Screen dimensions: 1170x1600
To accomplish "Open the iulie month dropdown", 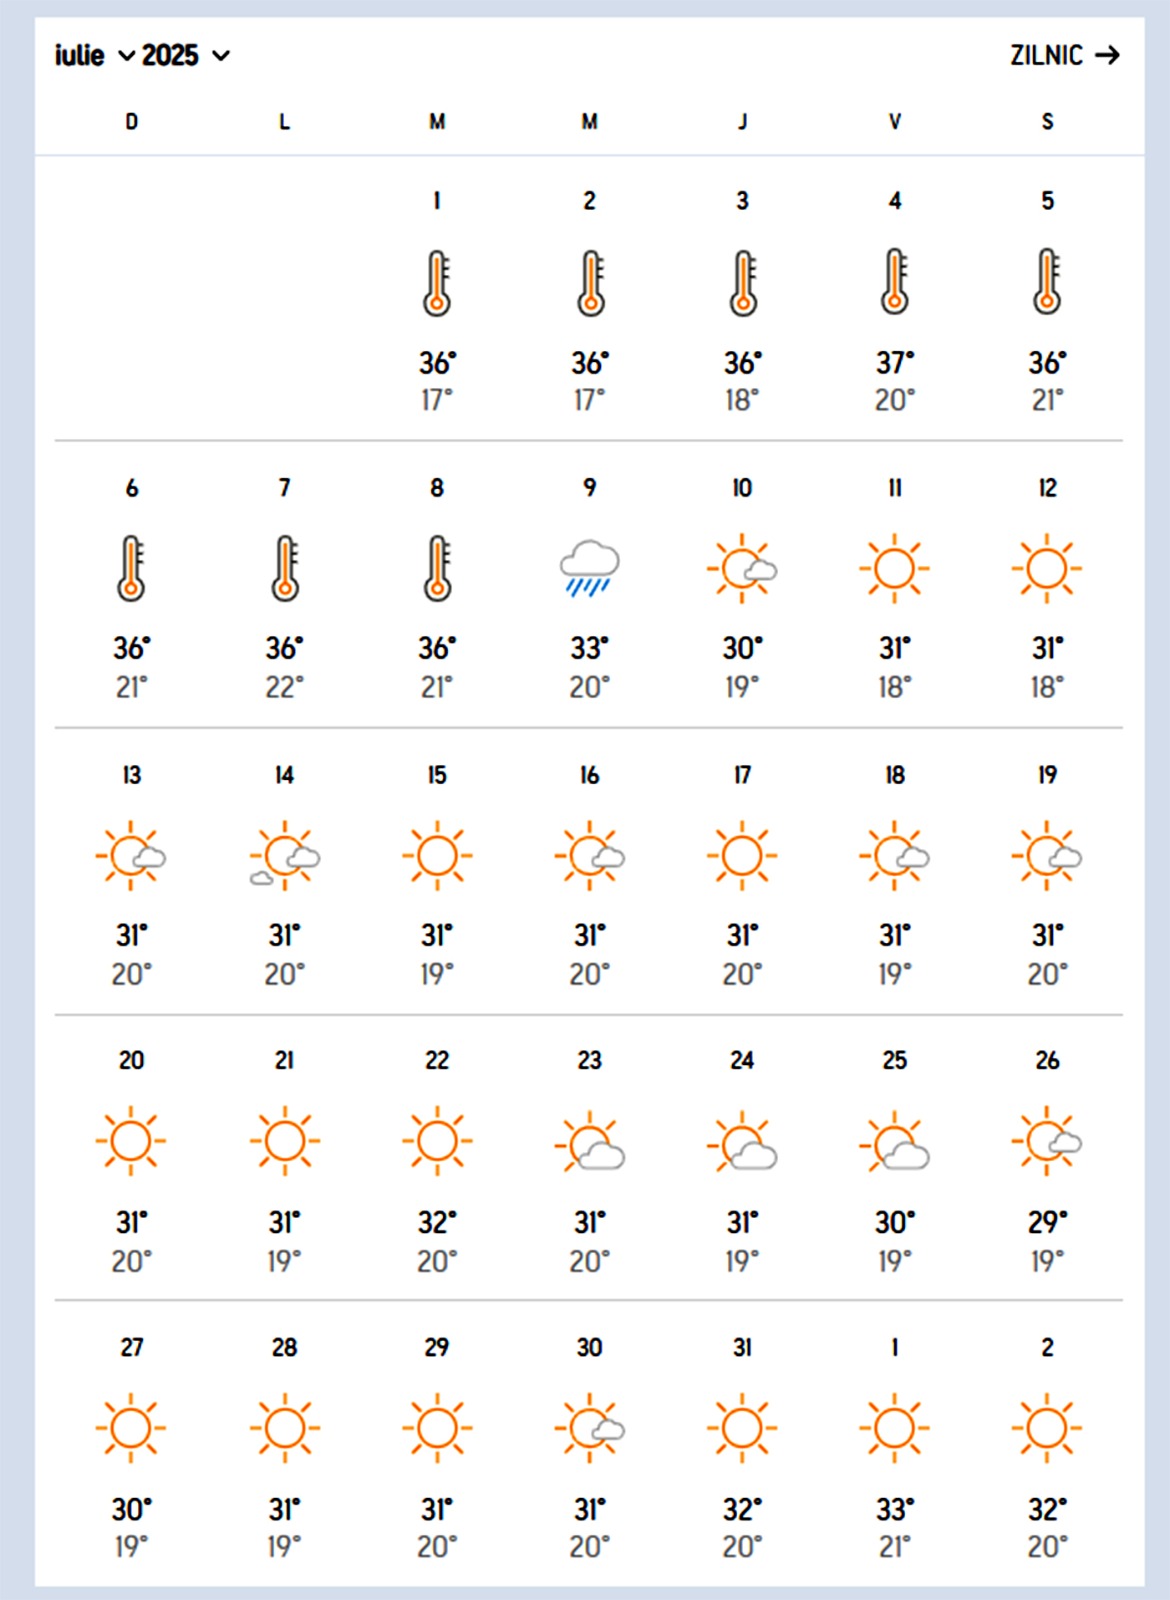I will pyautogui.click(x=94, y=55).
